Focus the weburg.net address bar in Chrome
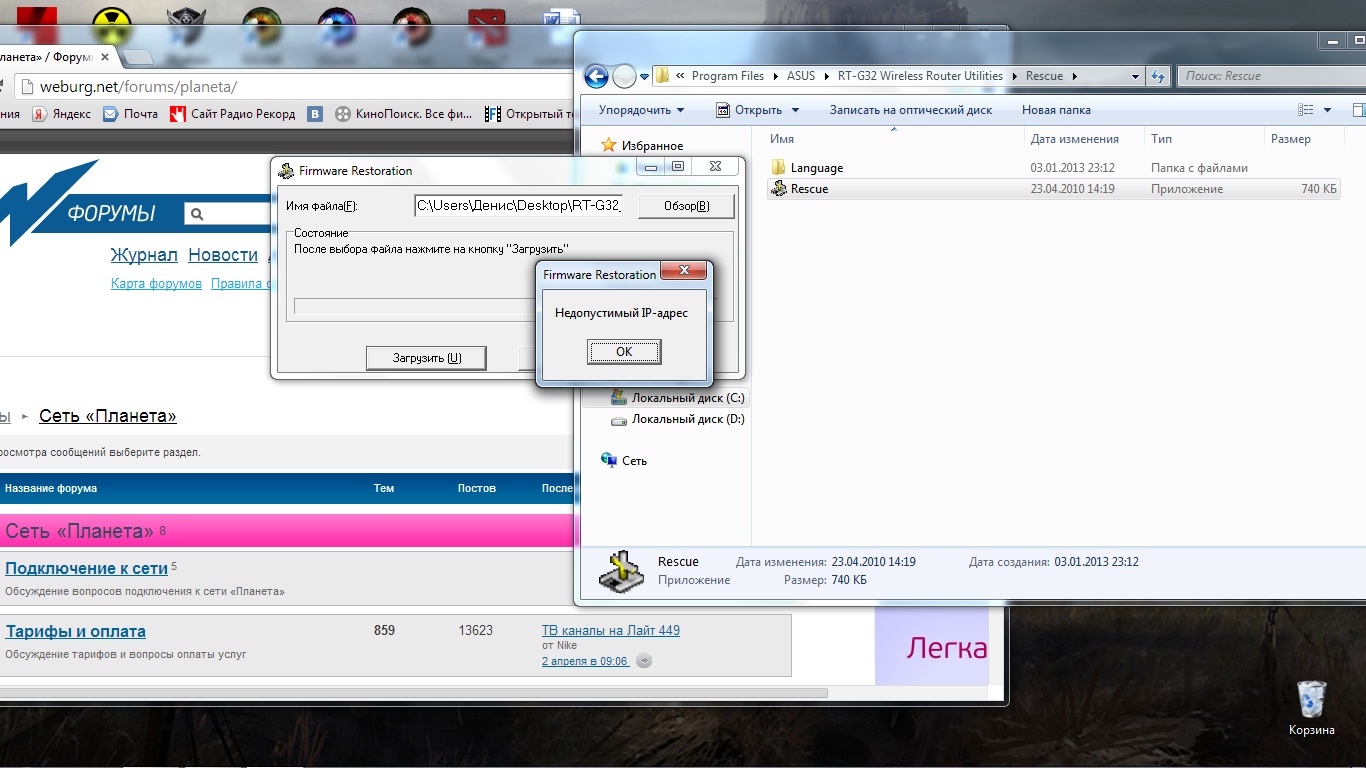Image resolution: width=1366 pixels, height=768 pixels. (290, 87)
